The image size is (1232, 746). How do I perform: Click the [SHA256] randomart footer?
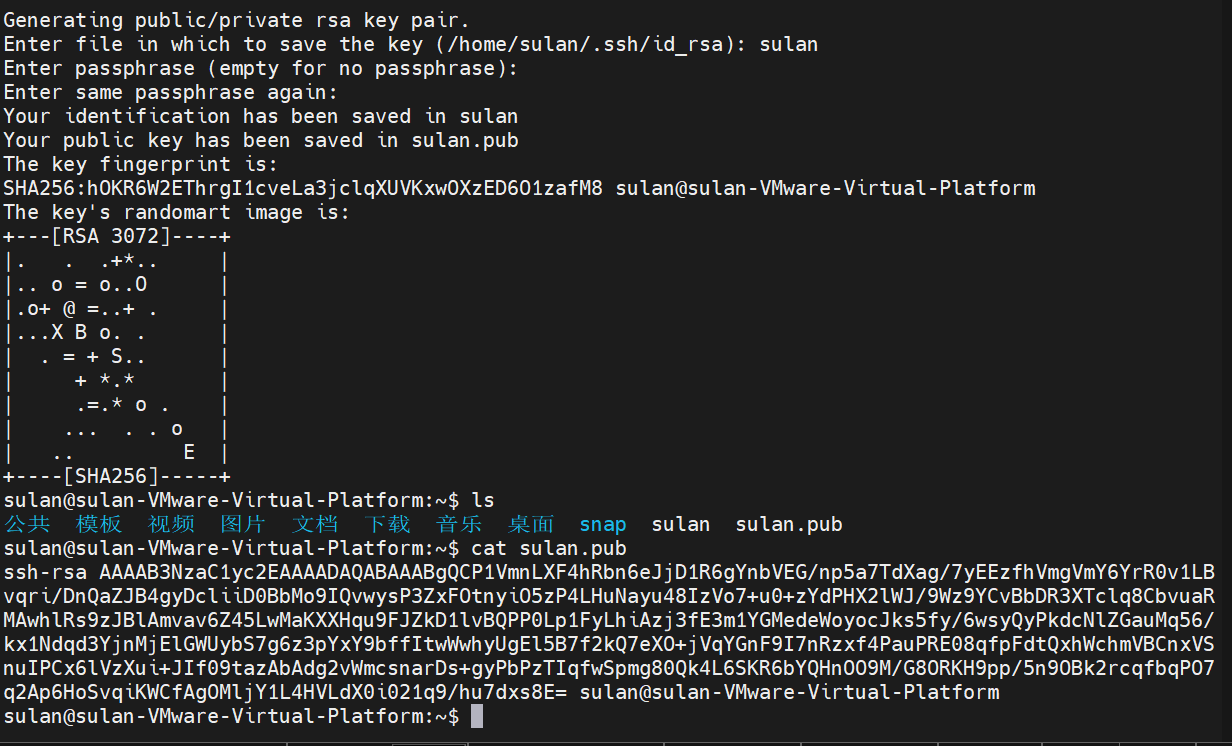point(117,476)
